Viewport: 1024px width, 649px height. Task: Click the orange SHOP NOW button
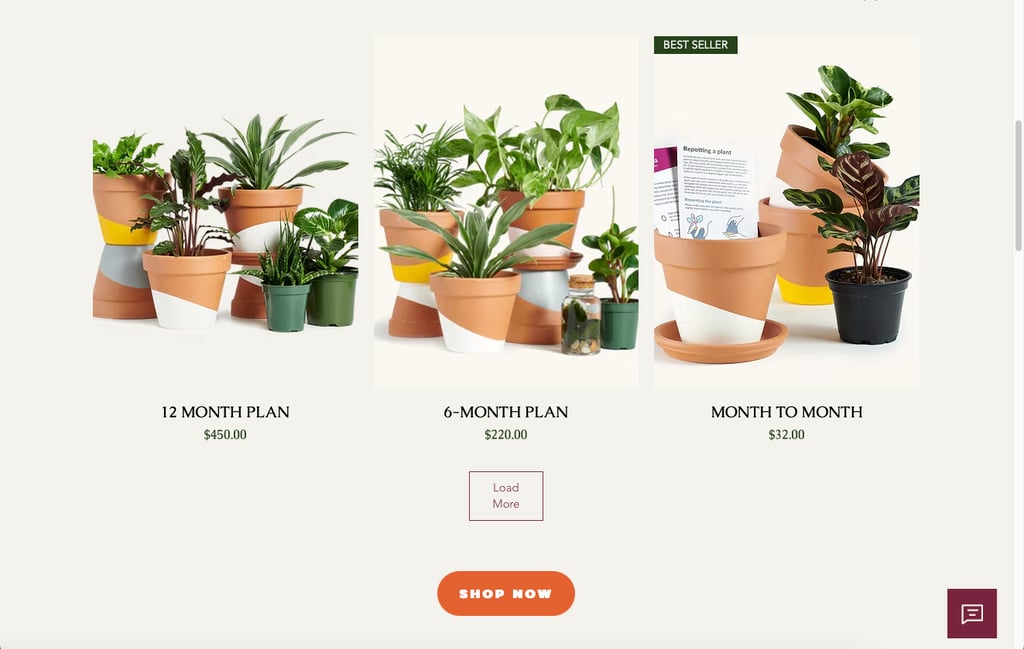coord(506,594)
